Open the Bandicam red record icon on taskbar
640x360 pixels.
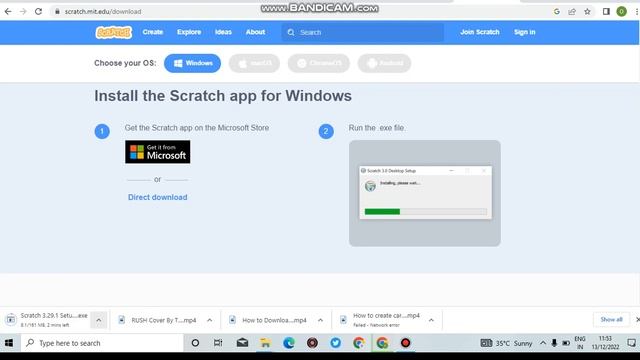coord(405,343)
